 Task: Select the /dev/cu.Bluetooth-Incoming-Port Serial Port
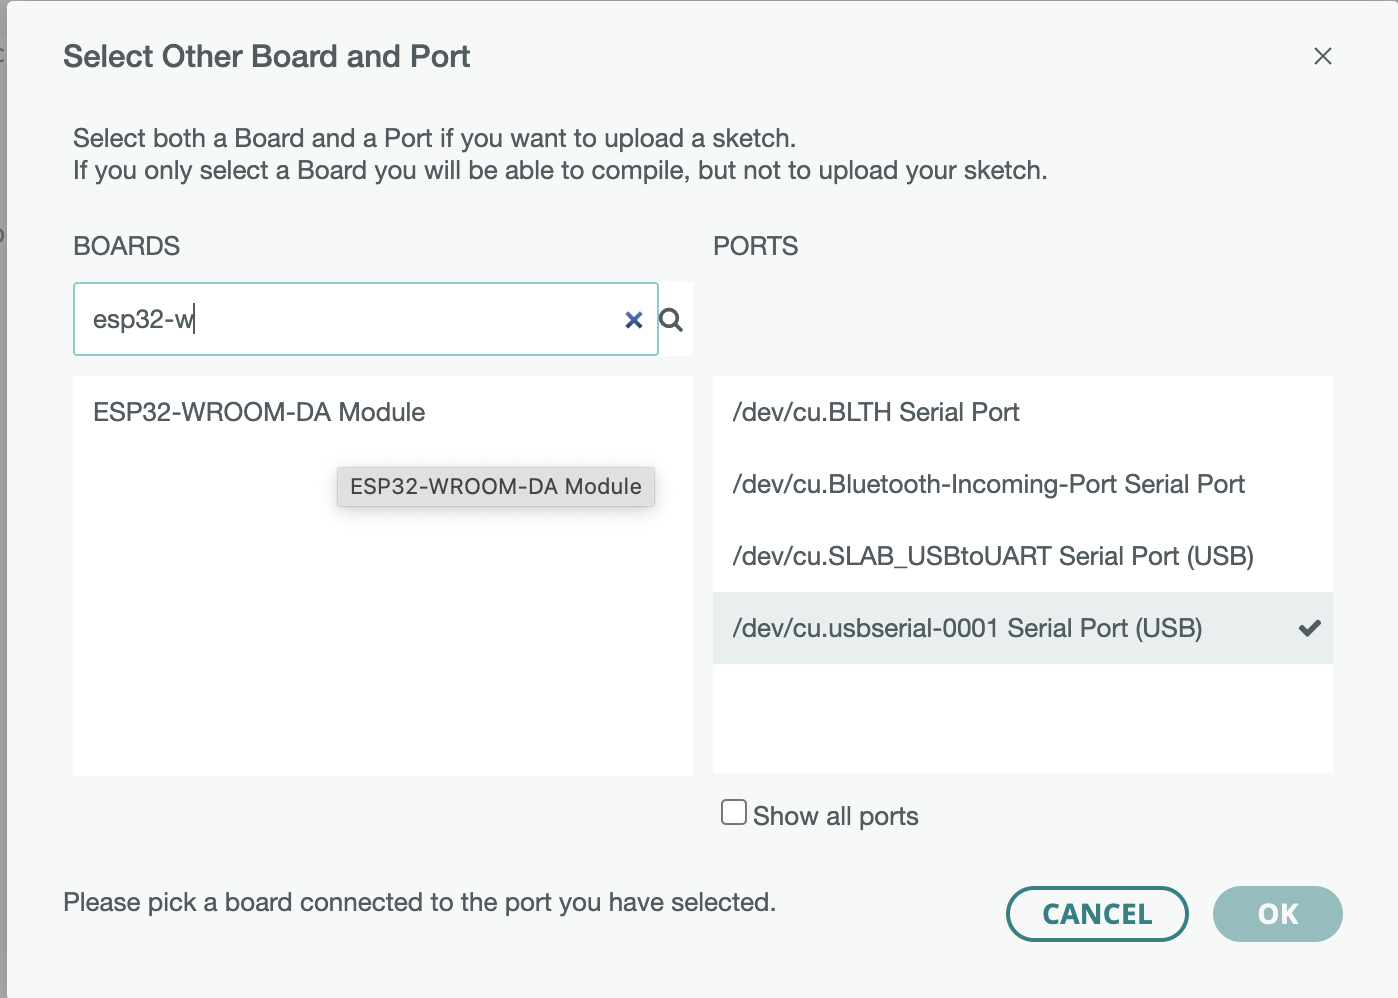(1023, 484)
